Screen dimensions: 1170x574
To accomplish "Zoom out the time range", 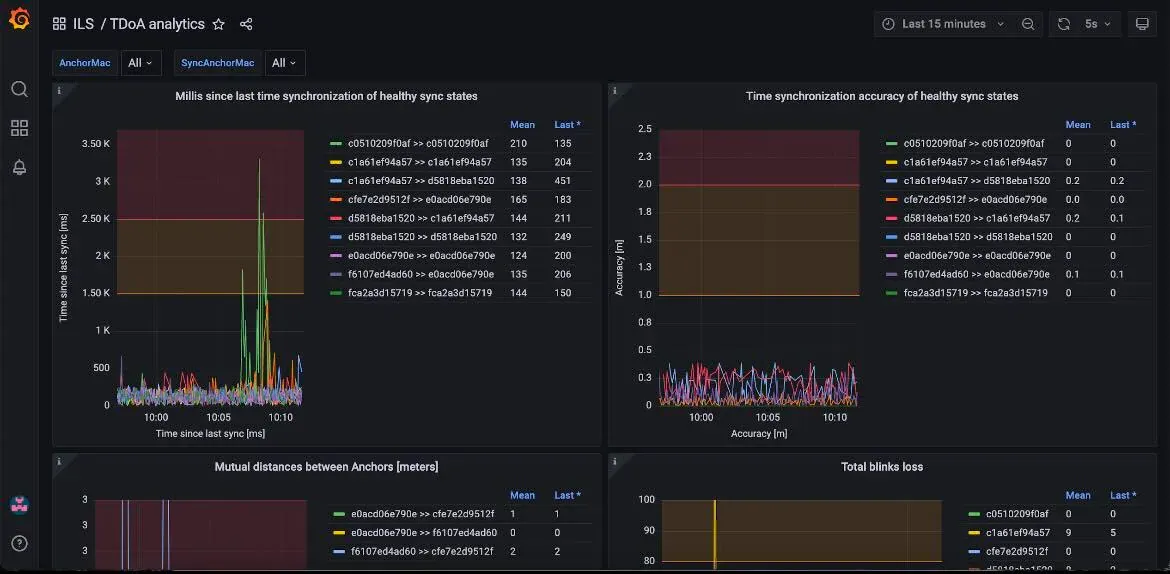I will coord(1028,24).
